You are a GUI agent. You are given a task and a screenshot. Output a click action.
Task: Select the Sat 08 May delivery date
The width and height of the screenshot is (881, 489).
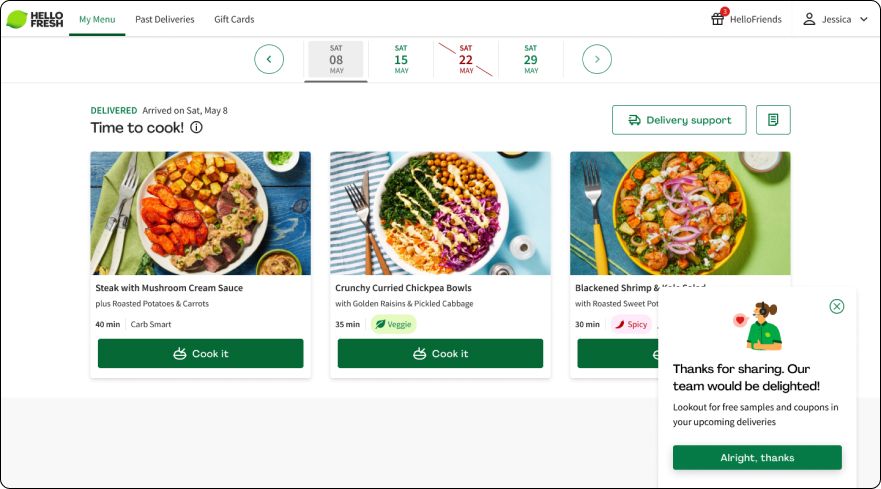pyautogui.click(x=336, y=59)
